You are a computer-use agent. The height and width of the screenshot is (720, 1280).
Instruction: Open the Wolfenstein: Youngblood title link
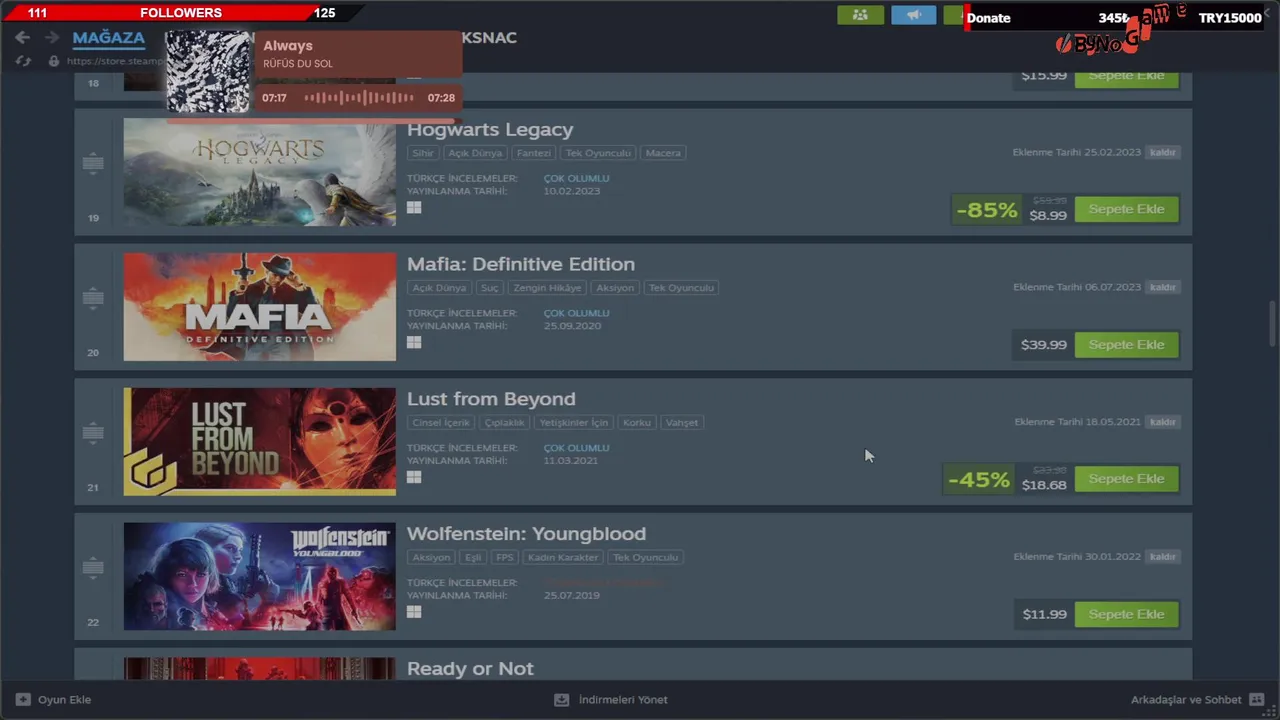[x=526, y=534]
